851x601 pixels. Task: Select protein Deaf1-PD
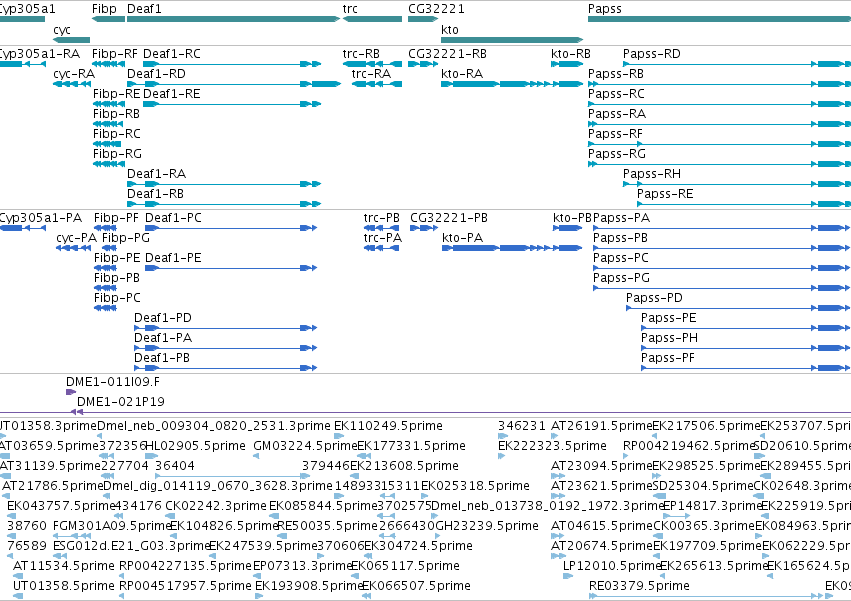(225, 328)
